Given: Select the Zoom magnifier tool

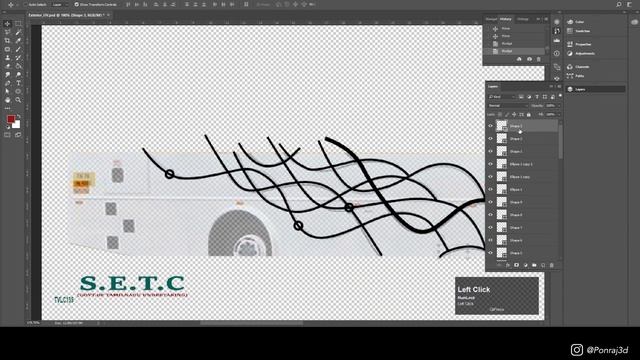Looking at the screenshot, I should click(18, 100).
